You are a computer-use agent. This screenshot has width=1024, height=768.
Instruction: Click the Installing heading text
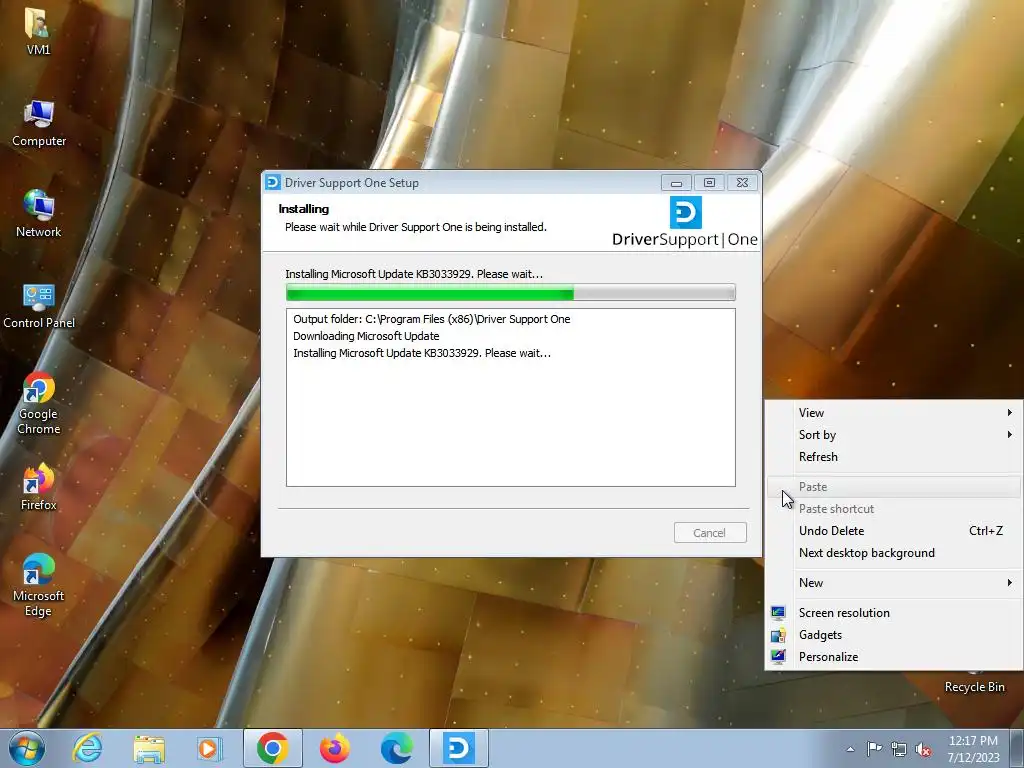[304, 209]
